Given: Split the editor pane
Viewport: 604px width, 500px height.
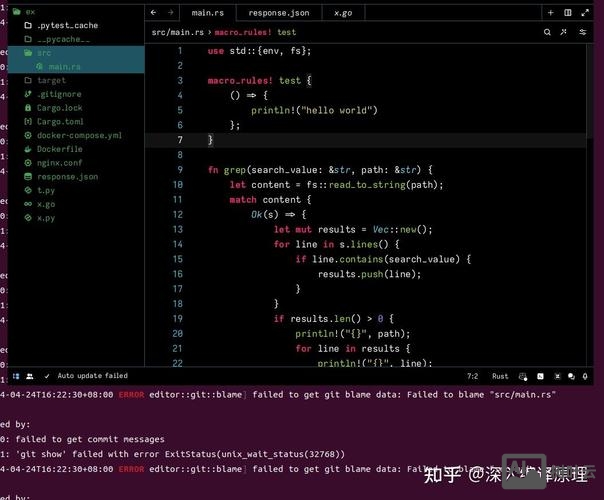Looking at the screenshot, I should click(x=568, y=13).
